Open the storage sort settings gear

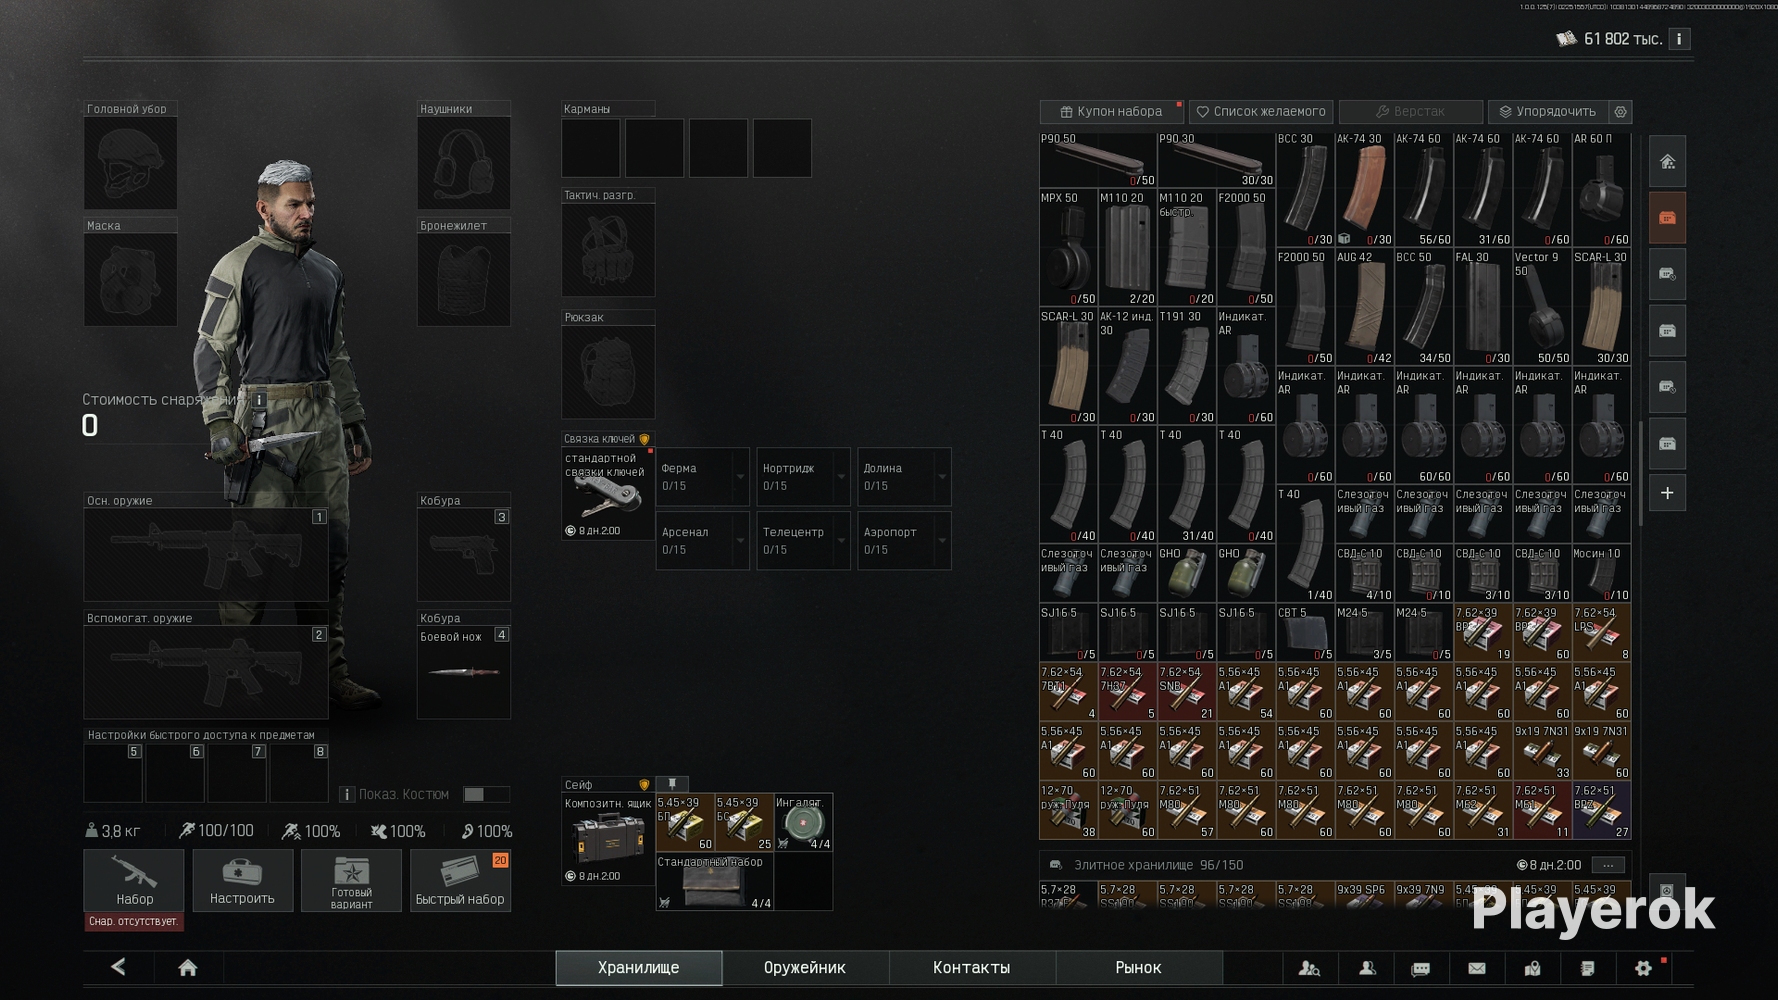1621,112
